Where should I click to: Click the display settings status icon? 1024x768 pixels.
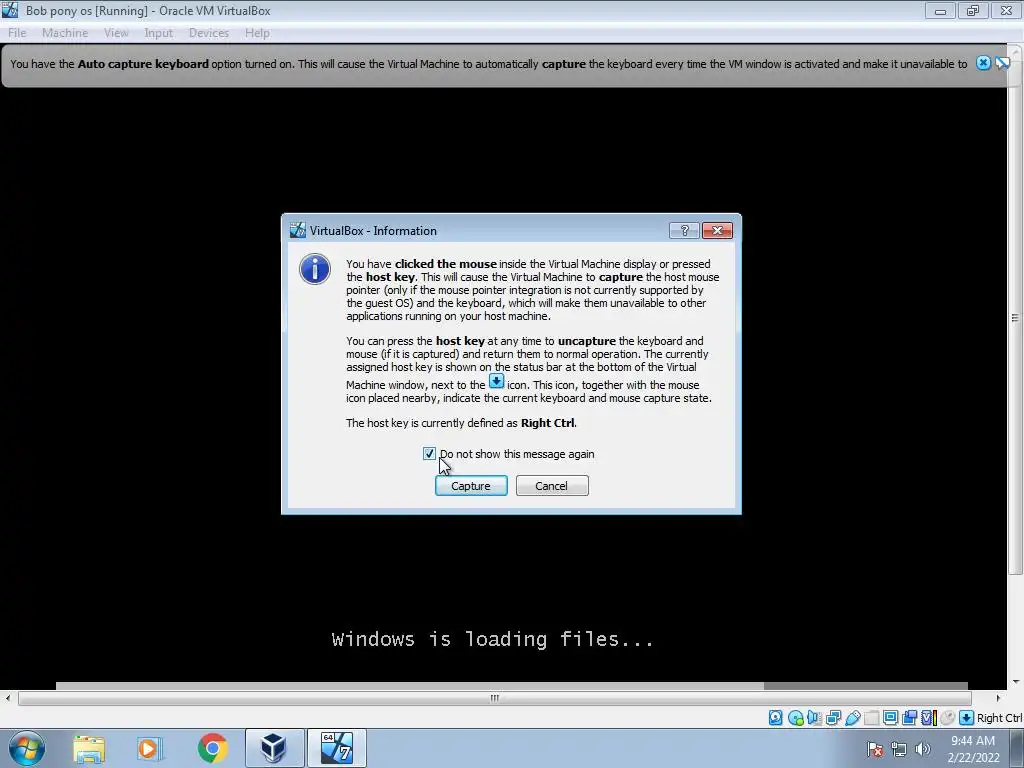890,718
